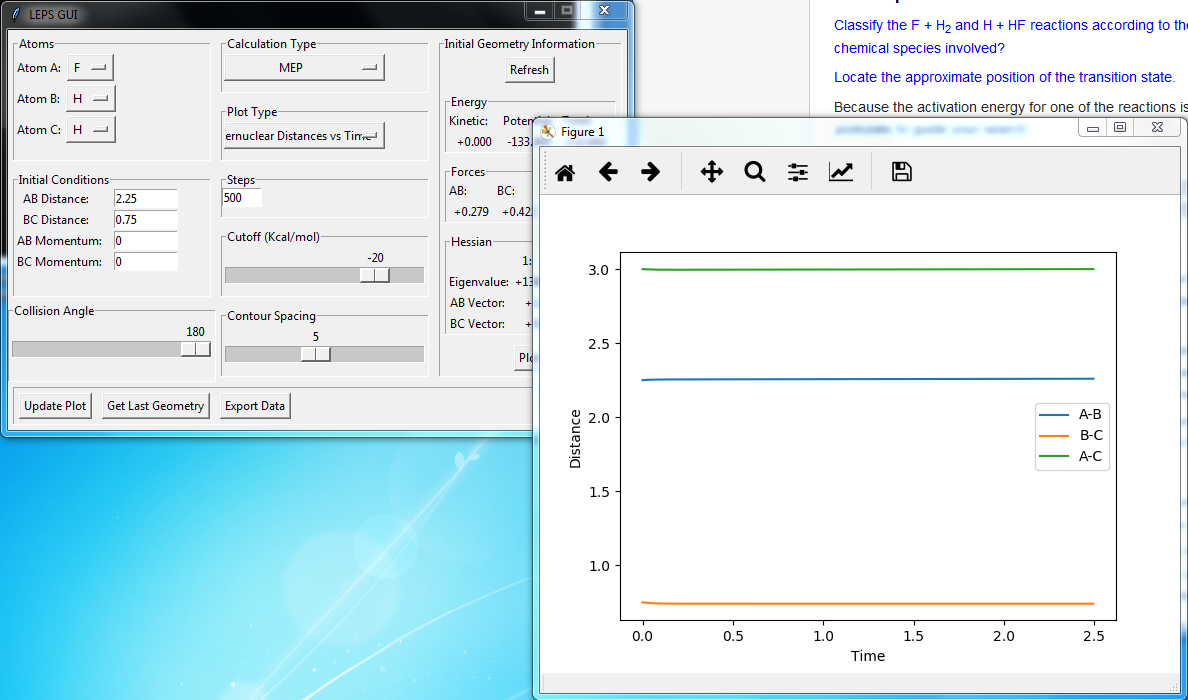This screenshot has height=700, width=1188.
Task: Click the Home reset view icon
Action: [565, 172]
